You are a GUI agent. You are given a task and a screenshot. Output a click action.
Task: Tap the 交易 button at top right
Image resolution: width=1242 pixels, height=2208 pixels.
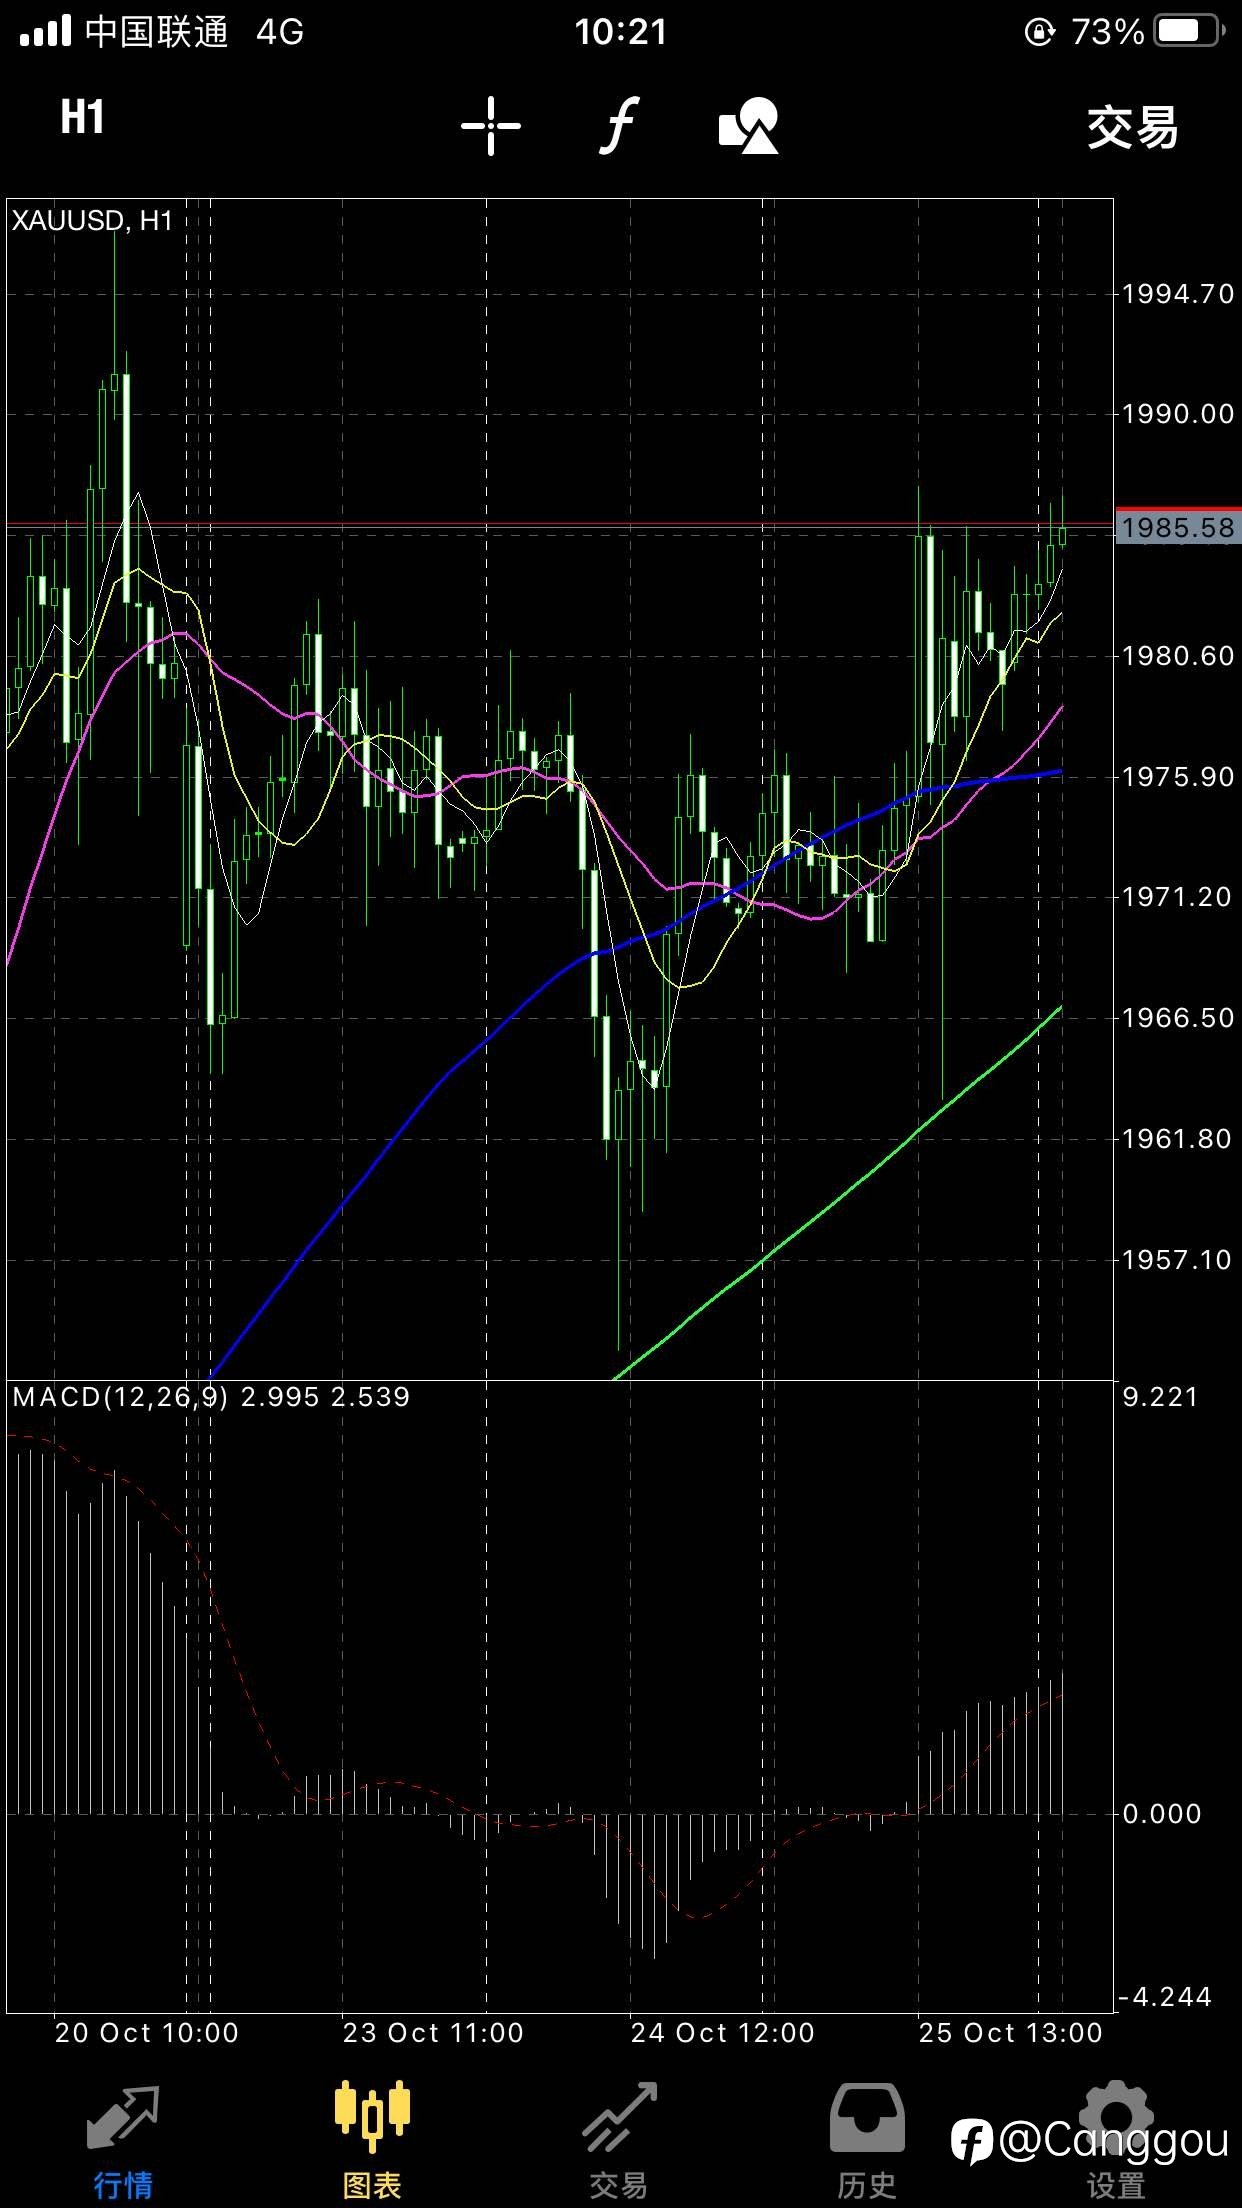point(1133,128)
